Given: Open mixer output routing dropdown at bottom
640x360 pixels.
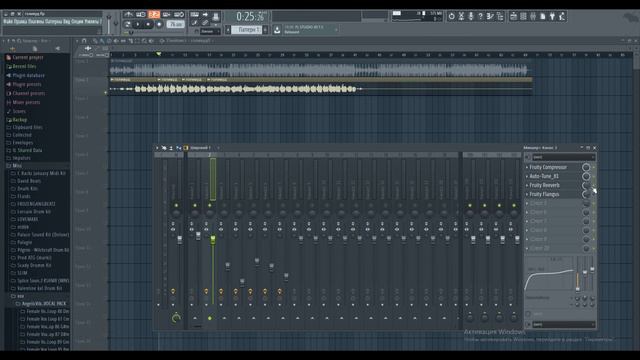Looking at the screenshot, I should click(x=563, y=324).
